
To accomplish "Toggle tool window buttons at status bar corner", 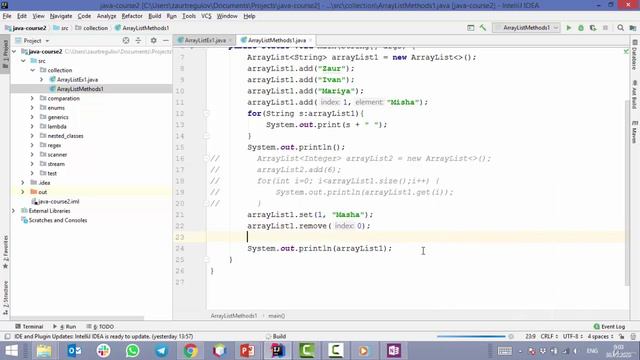I will pos(7,336).
